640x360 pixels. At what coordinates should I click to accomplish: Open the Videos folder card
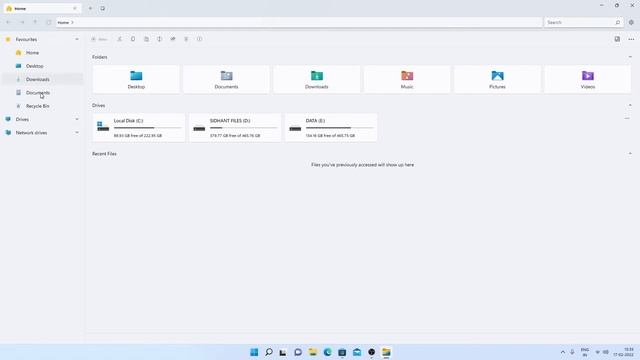[x=588, y=80]
